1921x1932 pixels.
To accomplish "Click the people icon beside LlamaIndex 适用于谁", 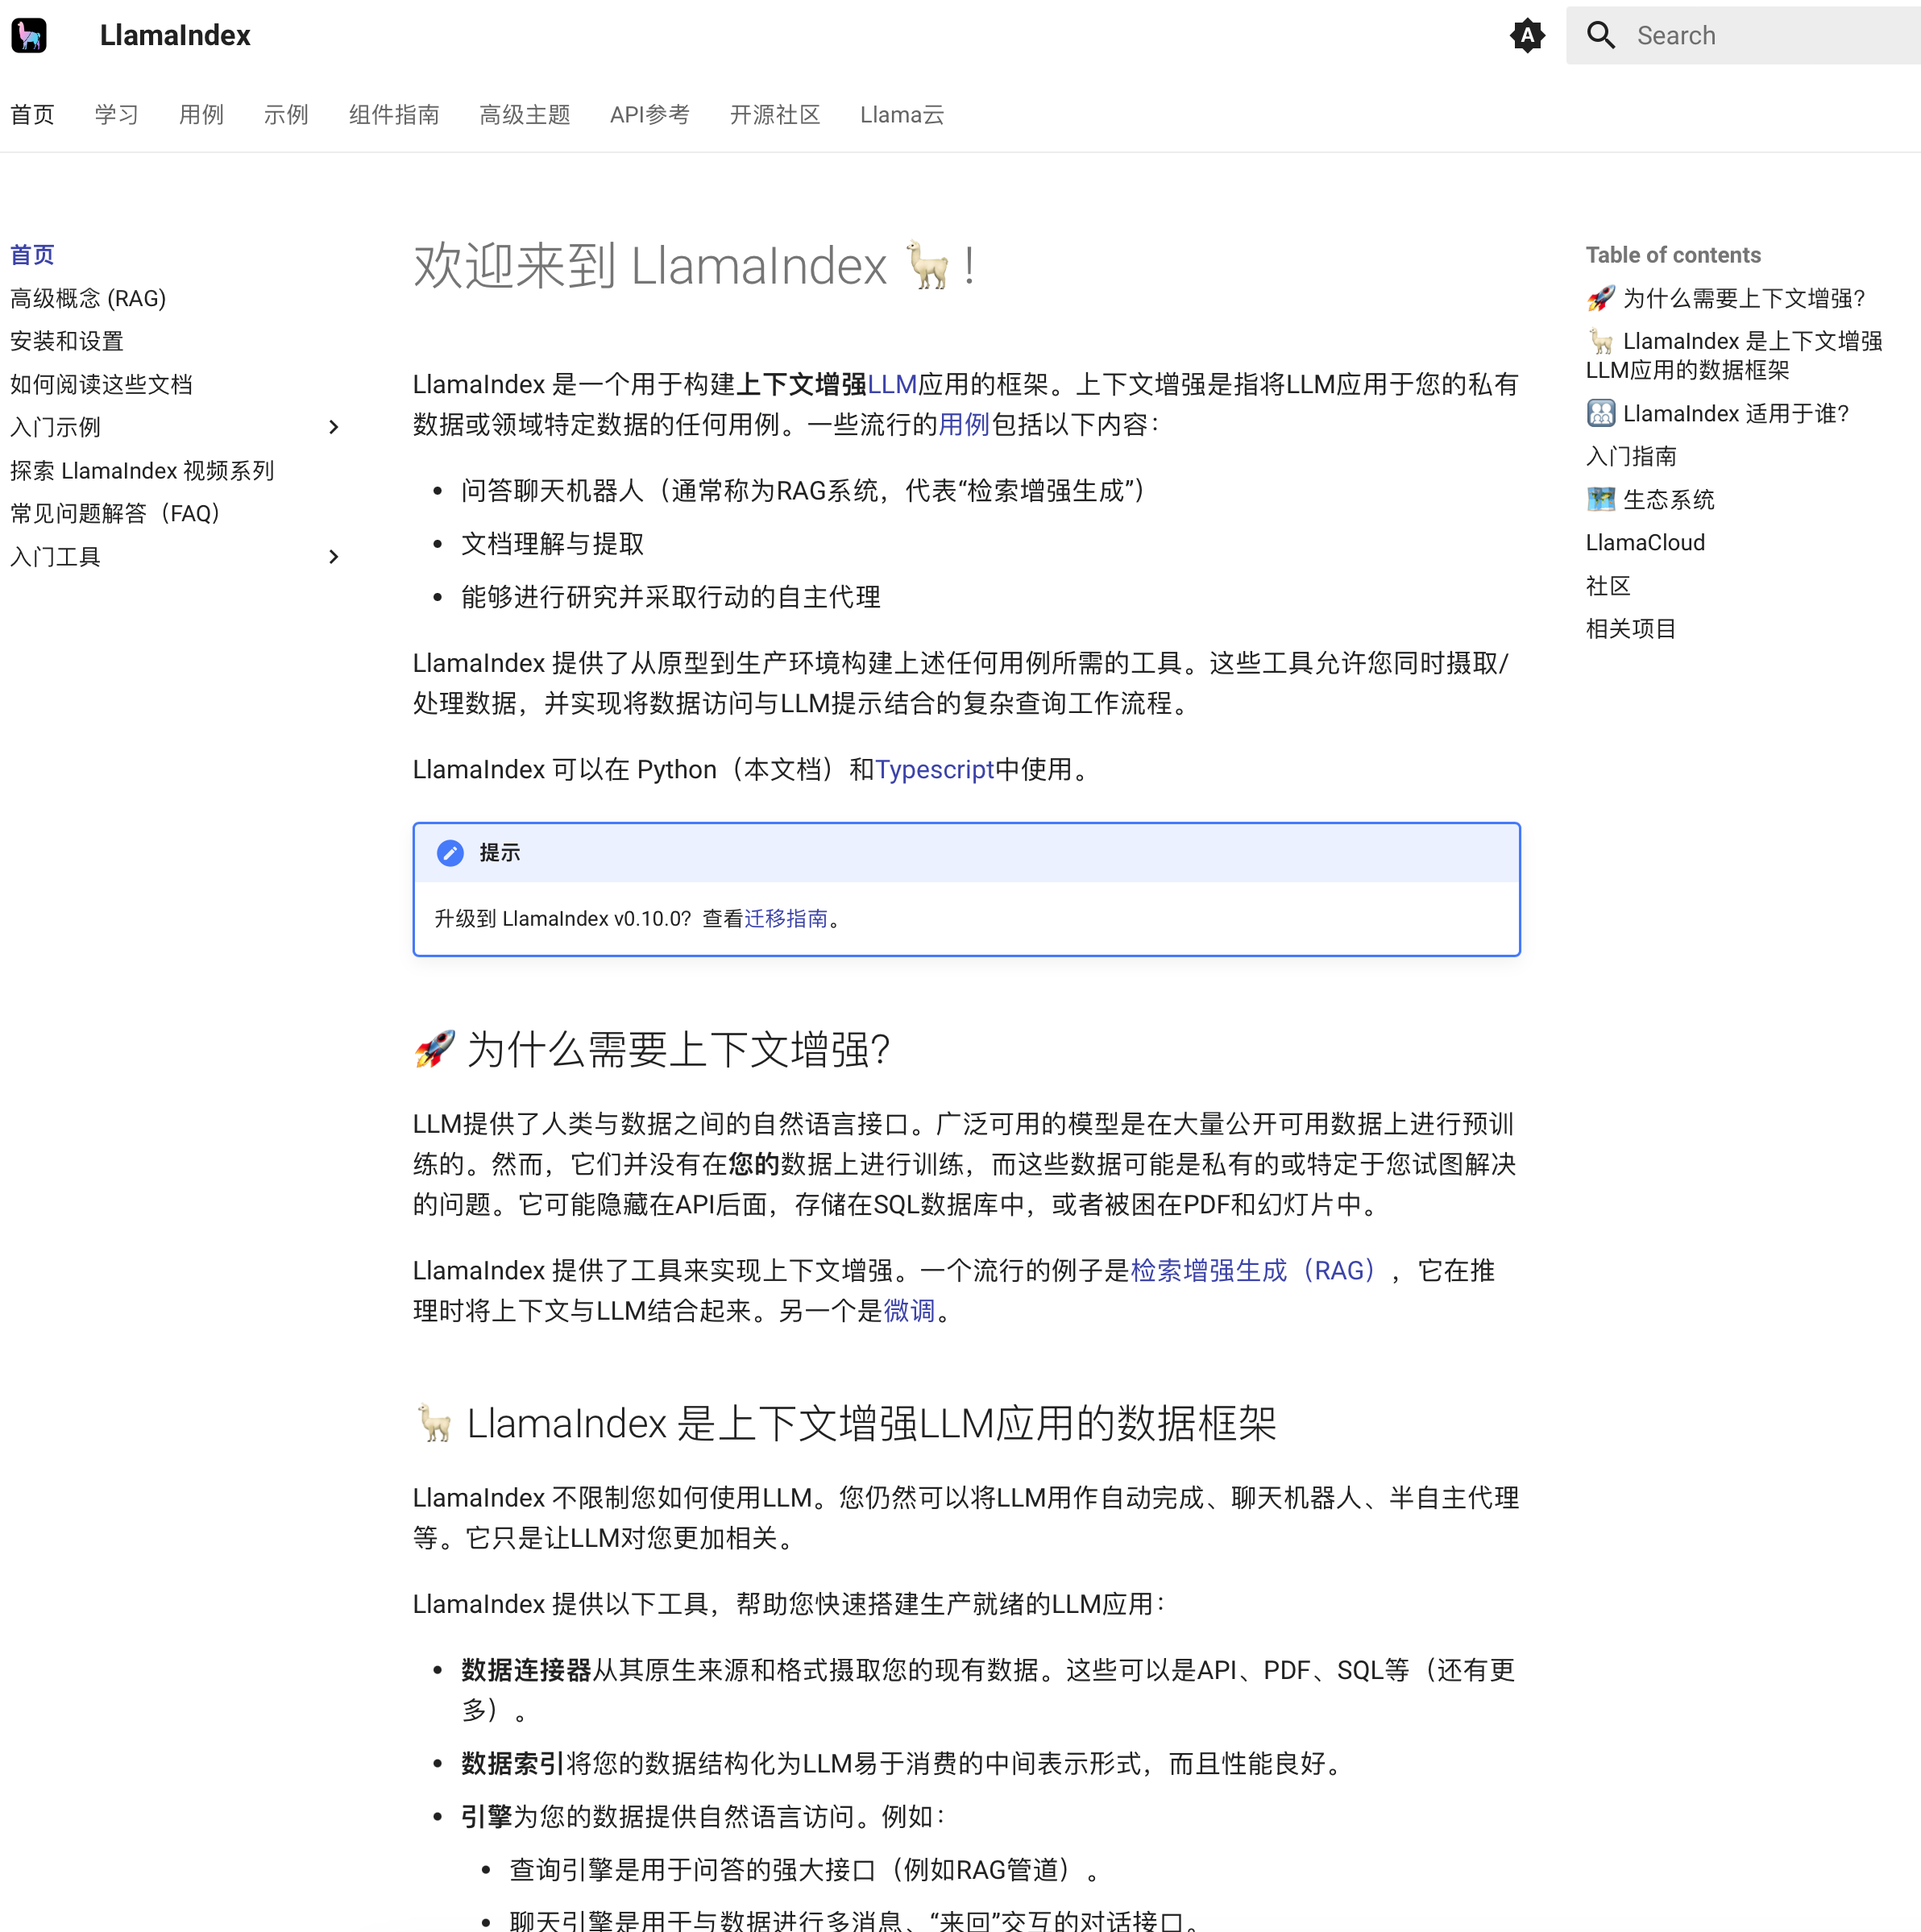I will 1600,413.
